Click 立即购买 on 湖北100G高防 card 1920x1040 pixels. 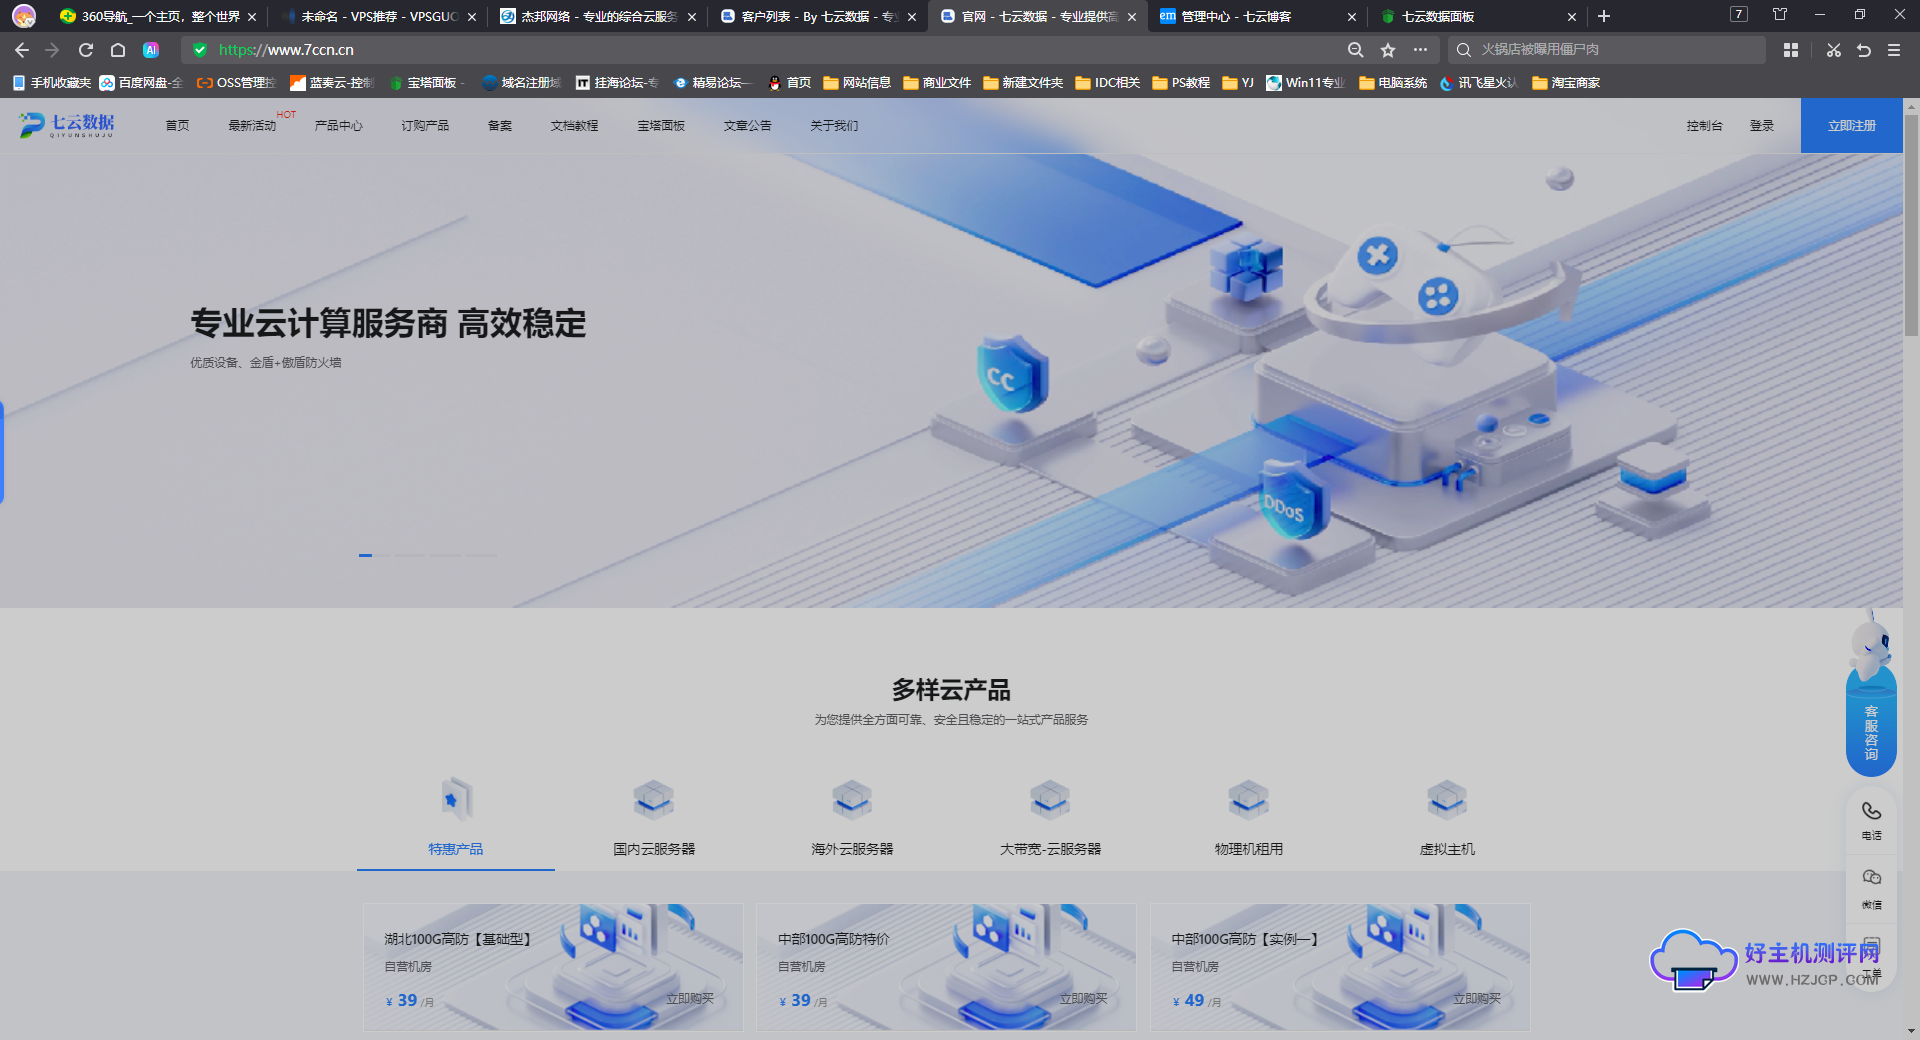[x=690, y=998]
